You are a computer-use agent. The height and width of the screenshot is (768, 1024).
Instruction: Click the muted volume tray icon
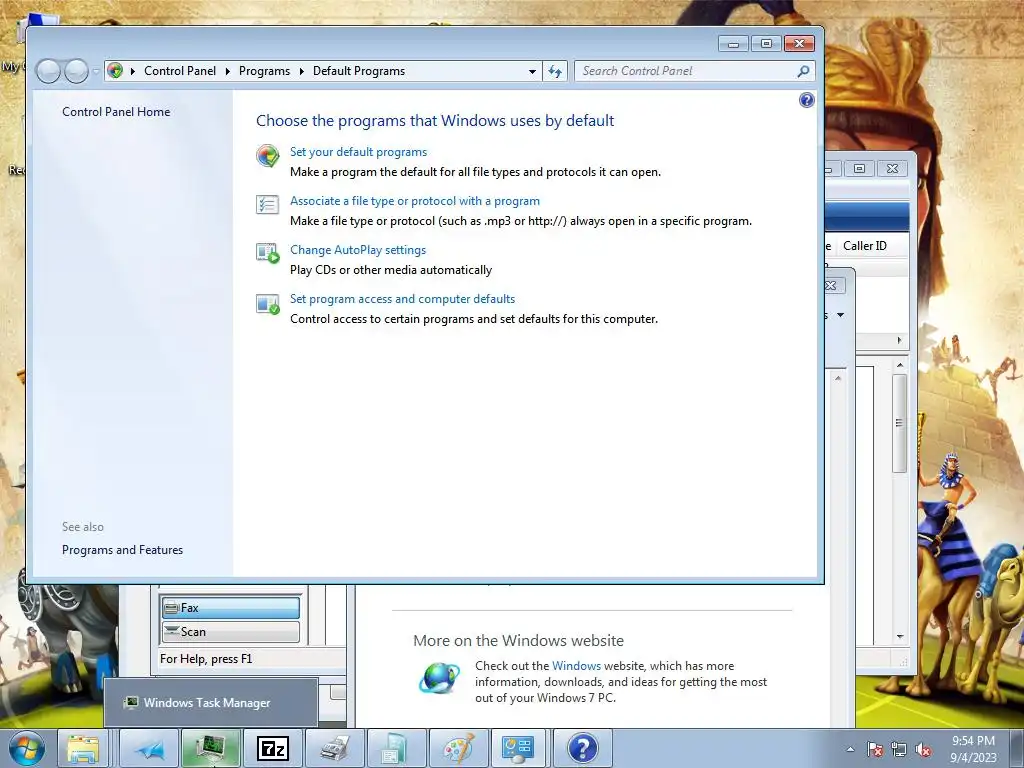[x=923, y=749]
